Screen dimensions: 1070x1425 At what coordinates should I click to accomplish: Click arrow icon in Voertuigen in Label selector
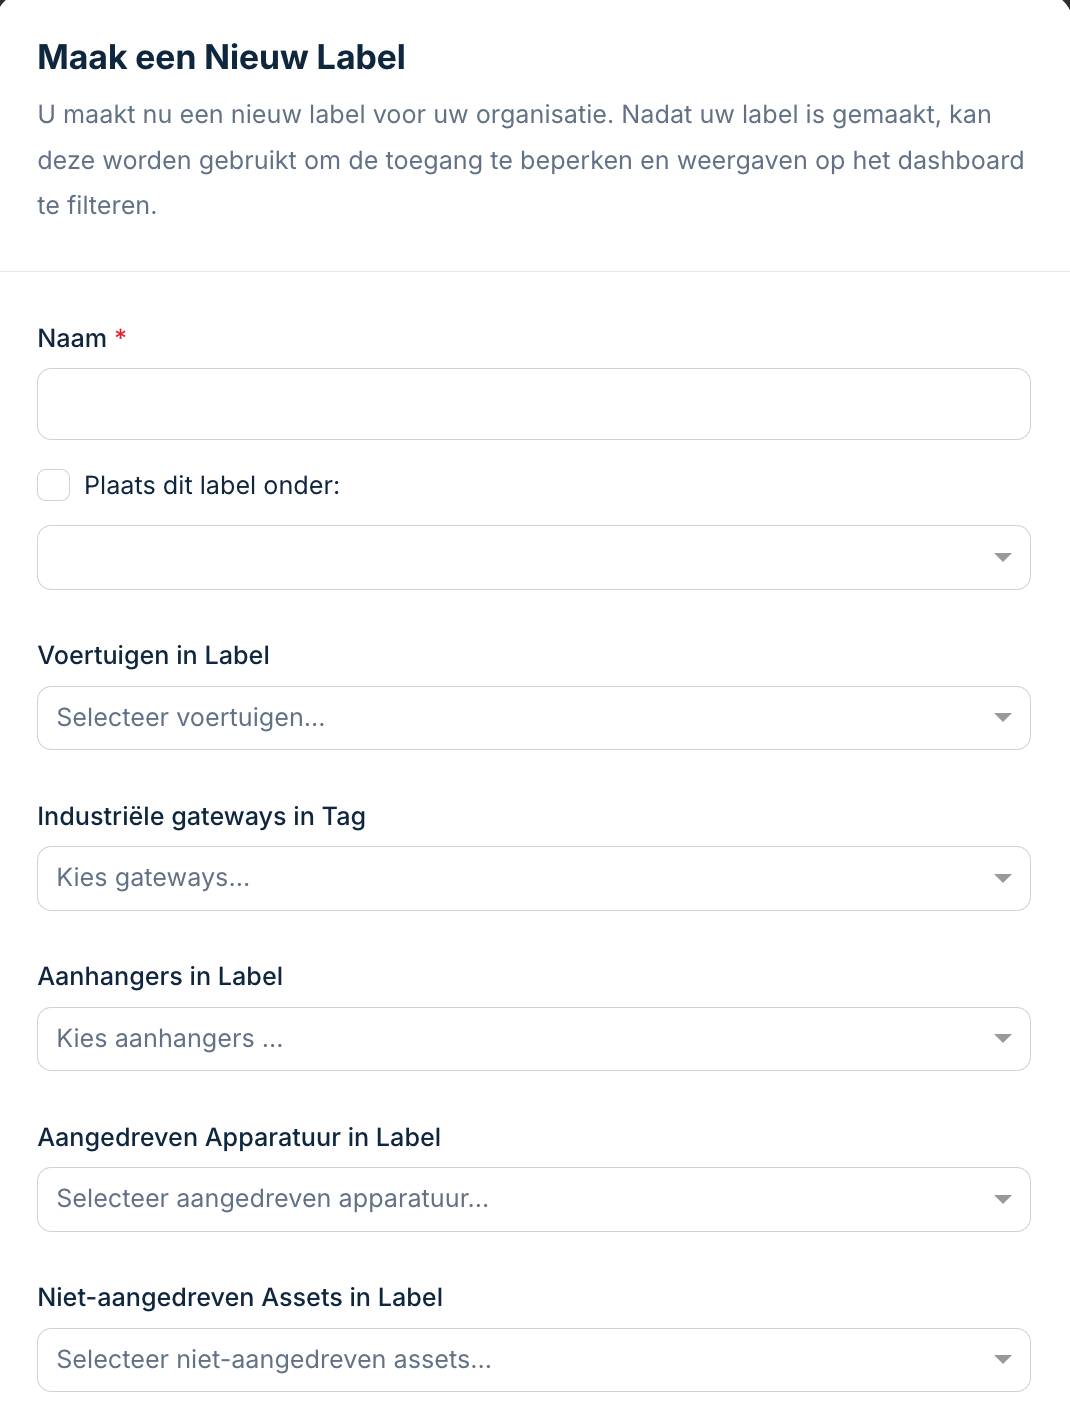tap(1003, 718)
